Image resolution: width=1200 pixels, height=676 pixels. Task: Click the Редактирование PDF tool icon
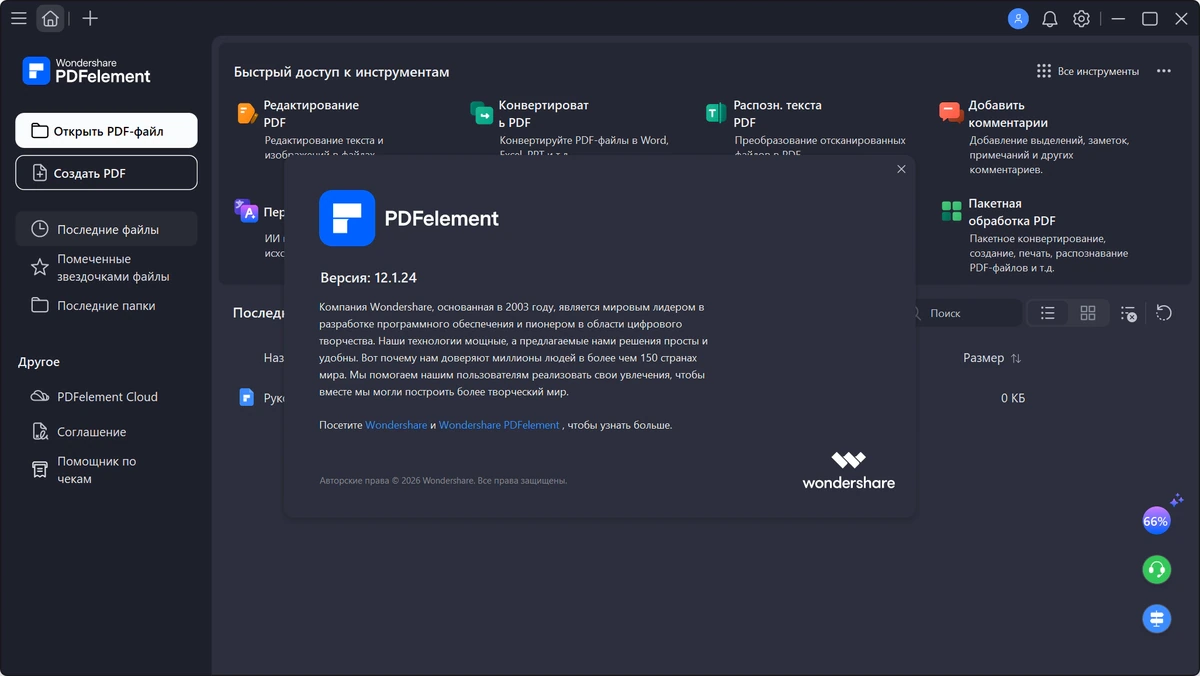pos(247,113)
